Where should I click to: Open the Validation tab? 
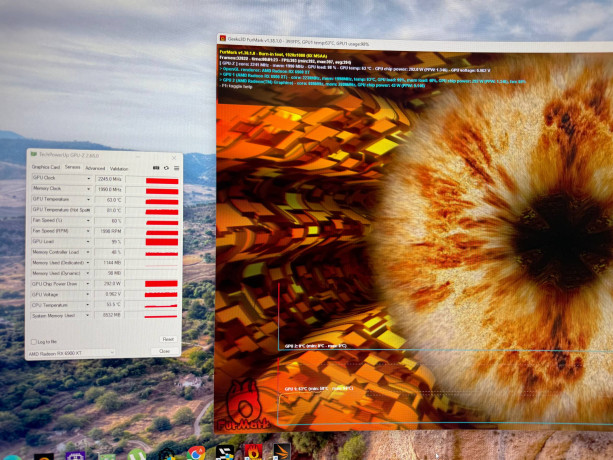tap(119, 168)
